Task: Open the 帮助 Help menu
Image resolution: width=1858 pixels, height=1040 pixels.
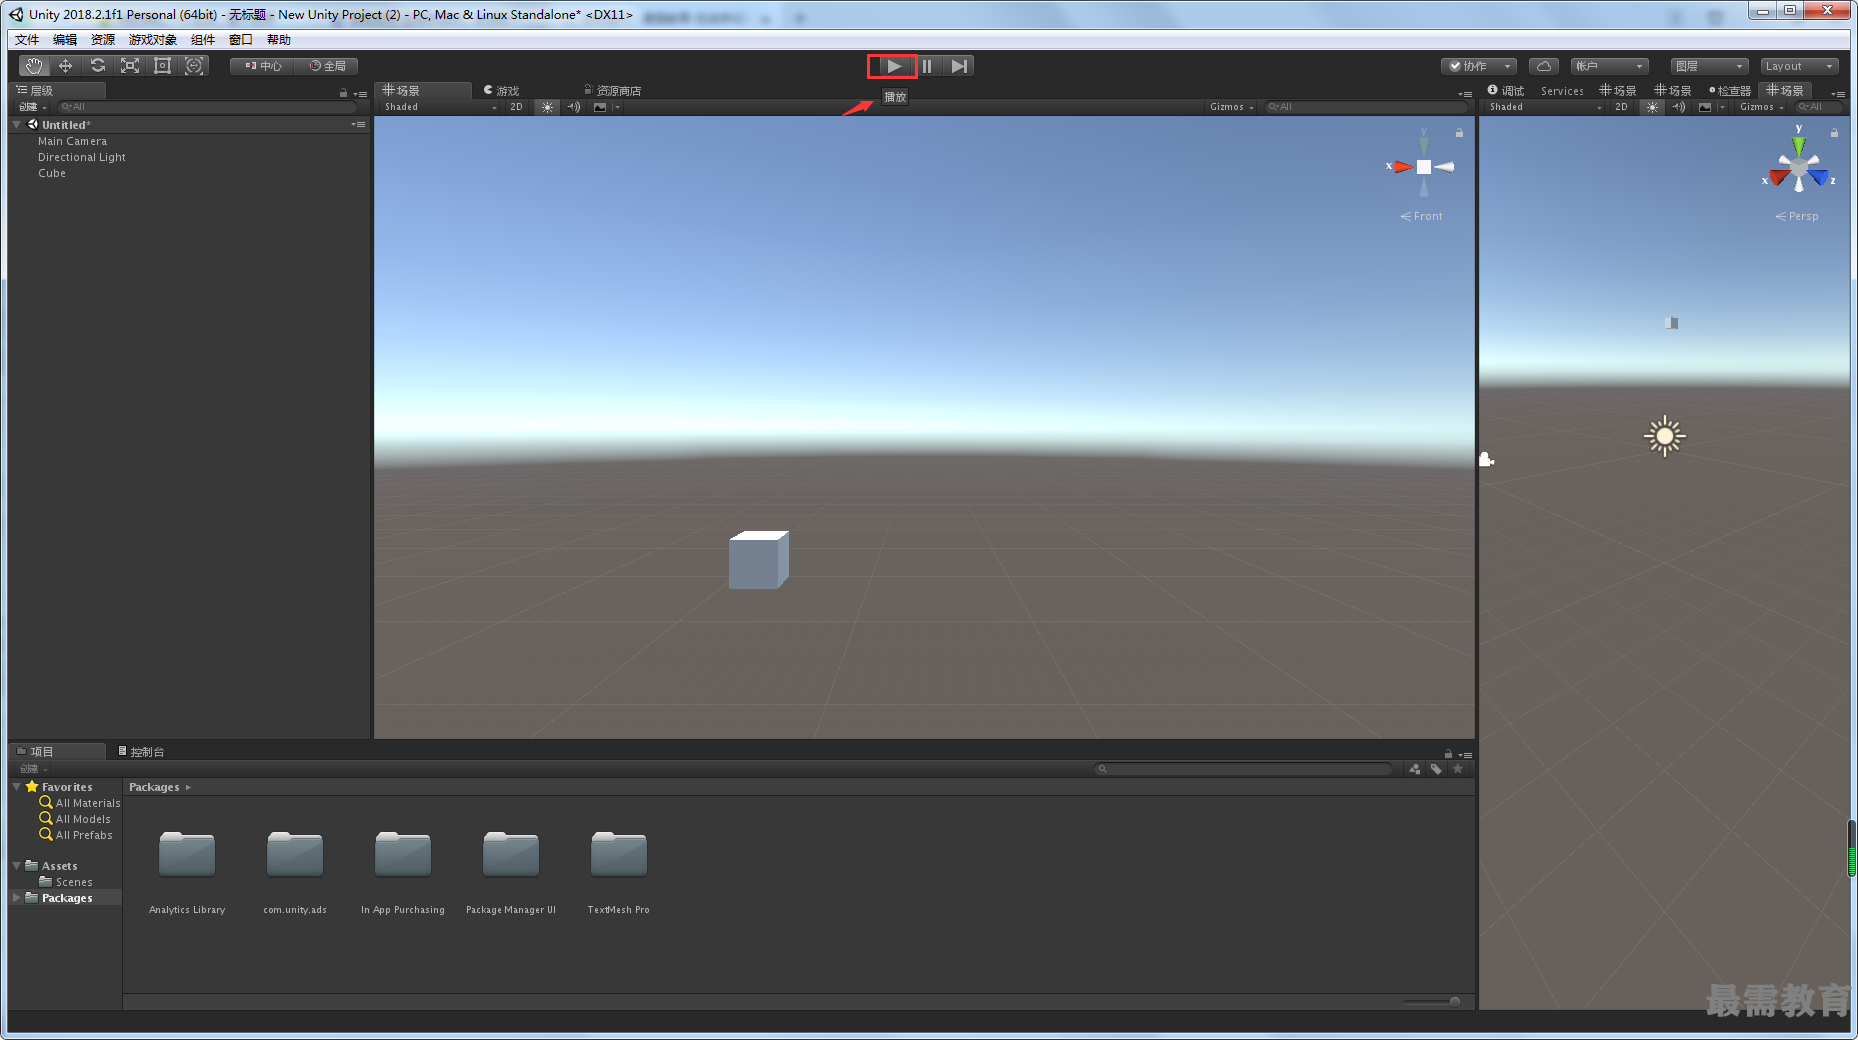Action: click(x=279, y=40)
